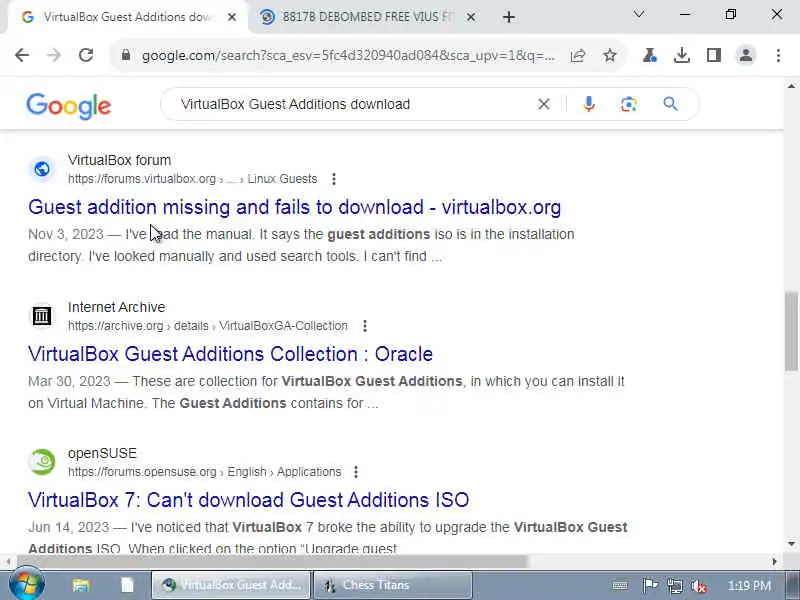This screenshot has width=800, height=600.
Task: Open Chrome Labs flask icon
Action: pos(649,55)
